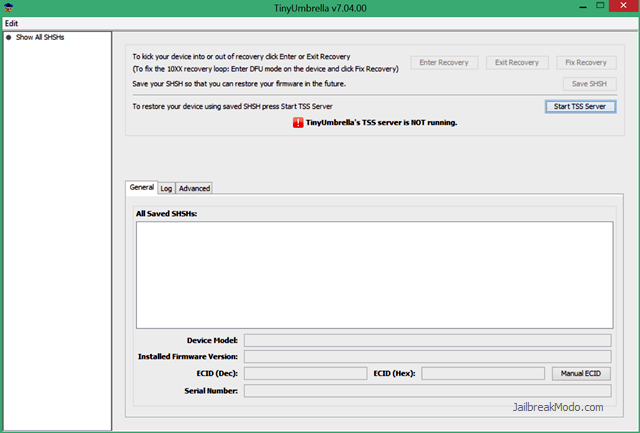
Task: Click the ECID (Dec) field
Action: tap(305, 373)
